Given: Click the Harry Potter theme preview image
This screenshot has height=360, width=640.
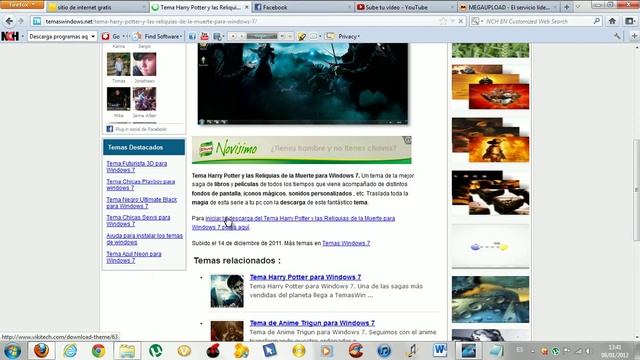Looking at the screenshot, I should pos(302,83).
